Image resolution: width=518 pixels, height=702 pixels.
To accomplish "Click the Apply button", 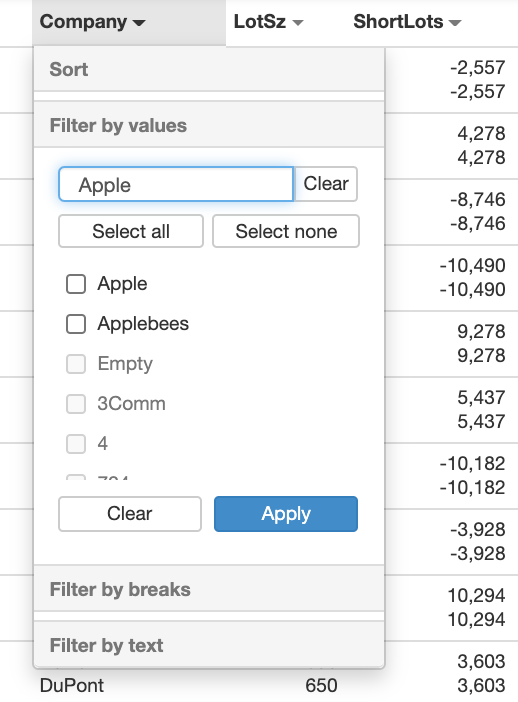I will [x=286, y=514].
